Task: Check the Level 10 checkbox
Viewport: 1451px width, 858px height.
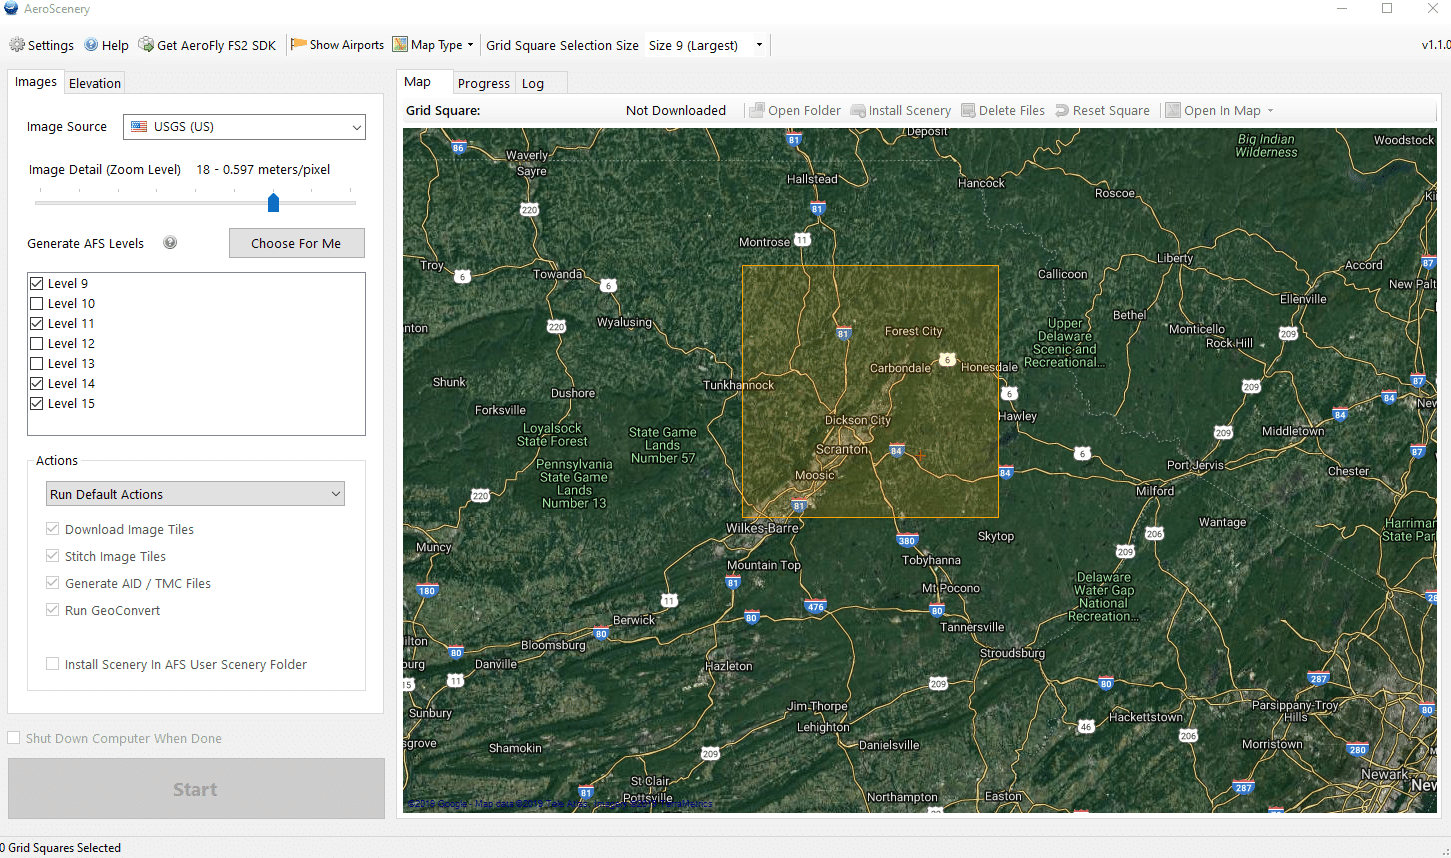Action: 37,304
